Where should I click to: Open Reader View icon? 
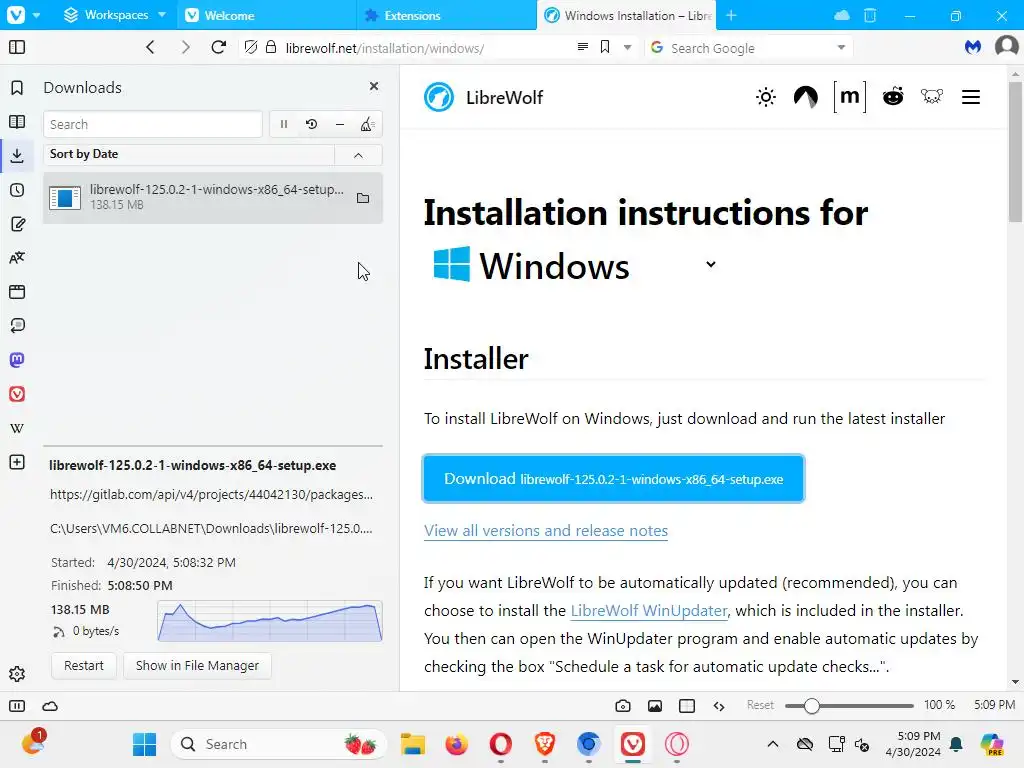tap(583, 47)
